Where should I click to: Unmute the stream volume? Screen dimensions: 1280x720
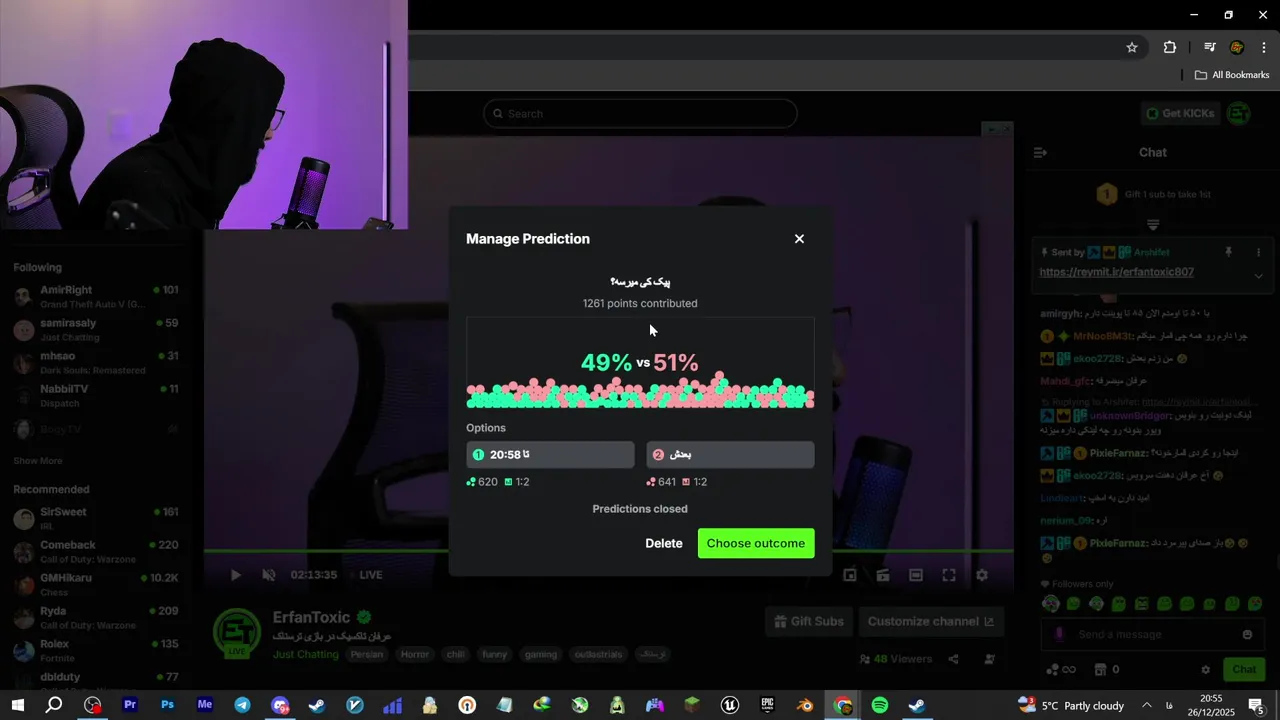coord(269,575)
